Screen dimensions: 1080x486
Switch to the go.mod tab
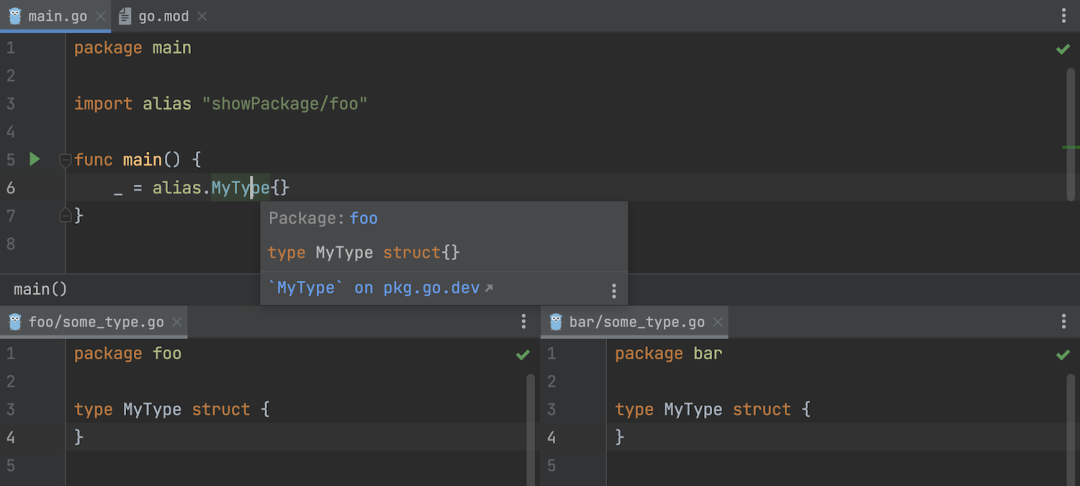coord(160,16)
